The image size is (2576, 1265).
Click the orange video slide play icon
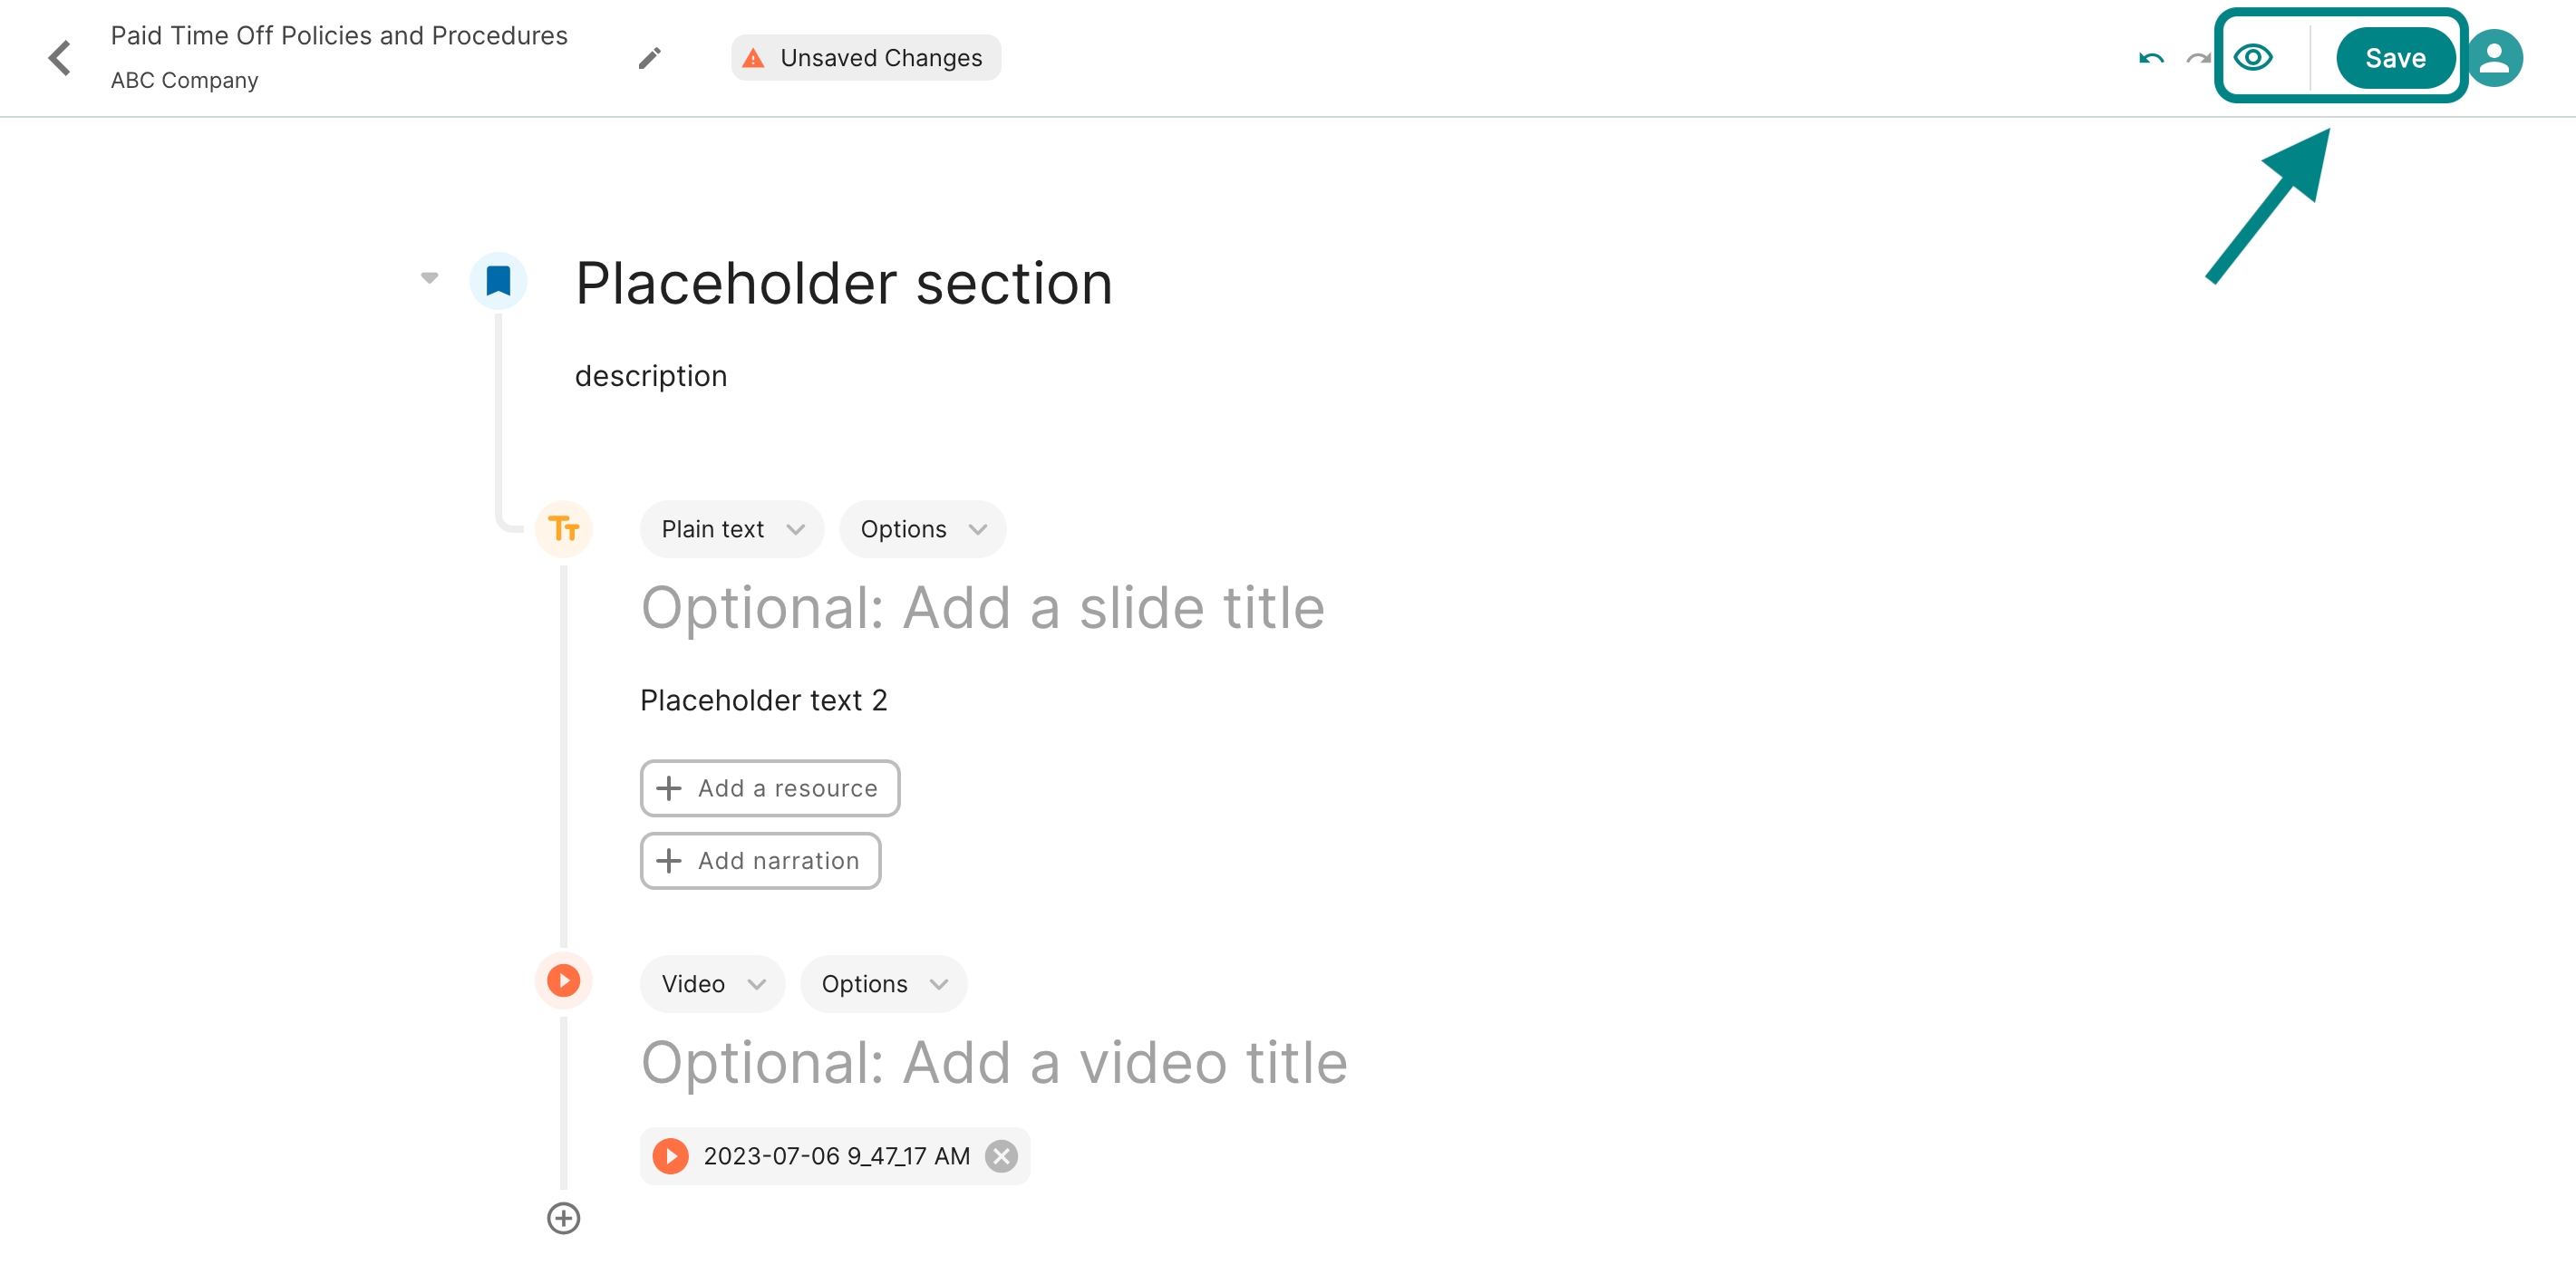click(564, 980)
